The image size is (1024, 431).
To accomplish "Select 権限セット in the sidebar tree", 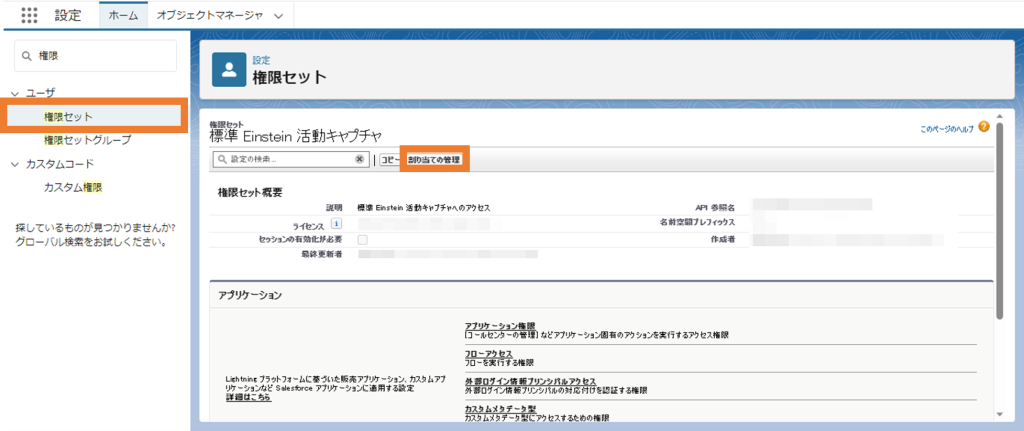I will 69,117.
